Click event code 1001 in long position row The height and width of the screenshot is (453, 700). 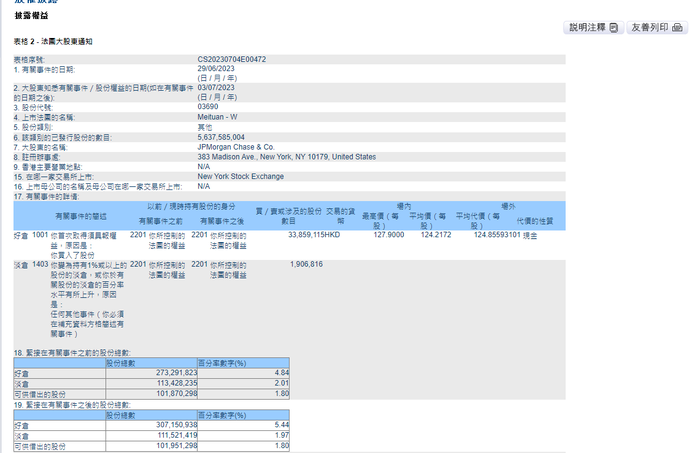(40, 235)
